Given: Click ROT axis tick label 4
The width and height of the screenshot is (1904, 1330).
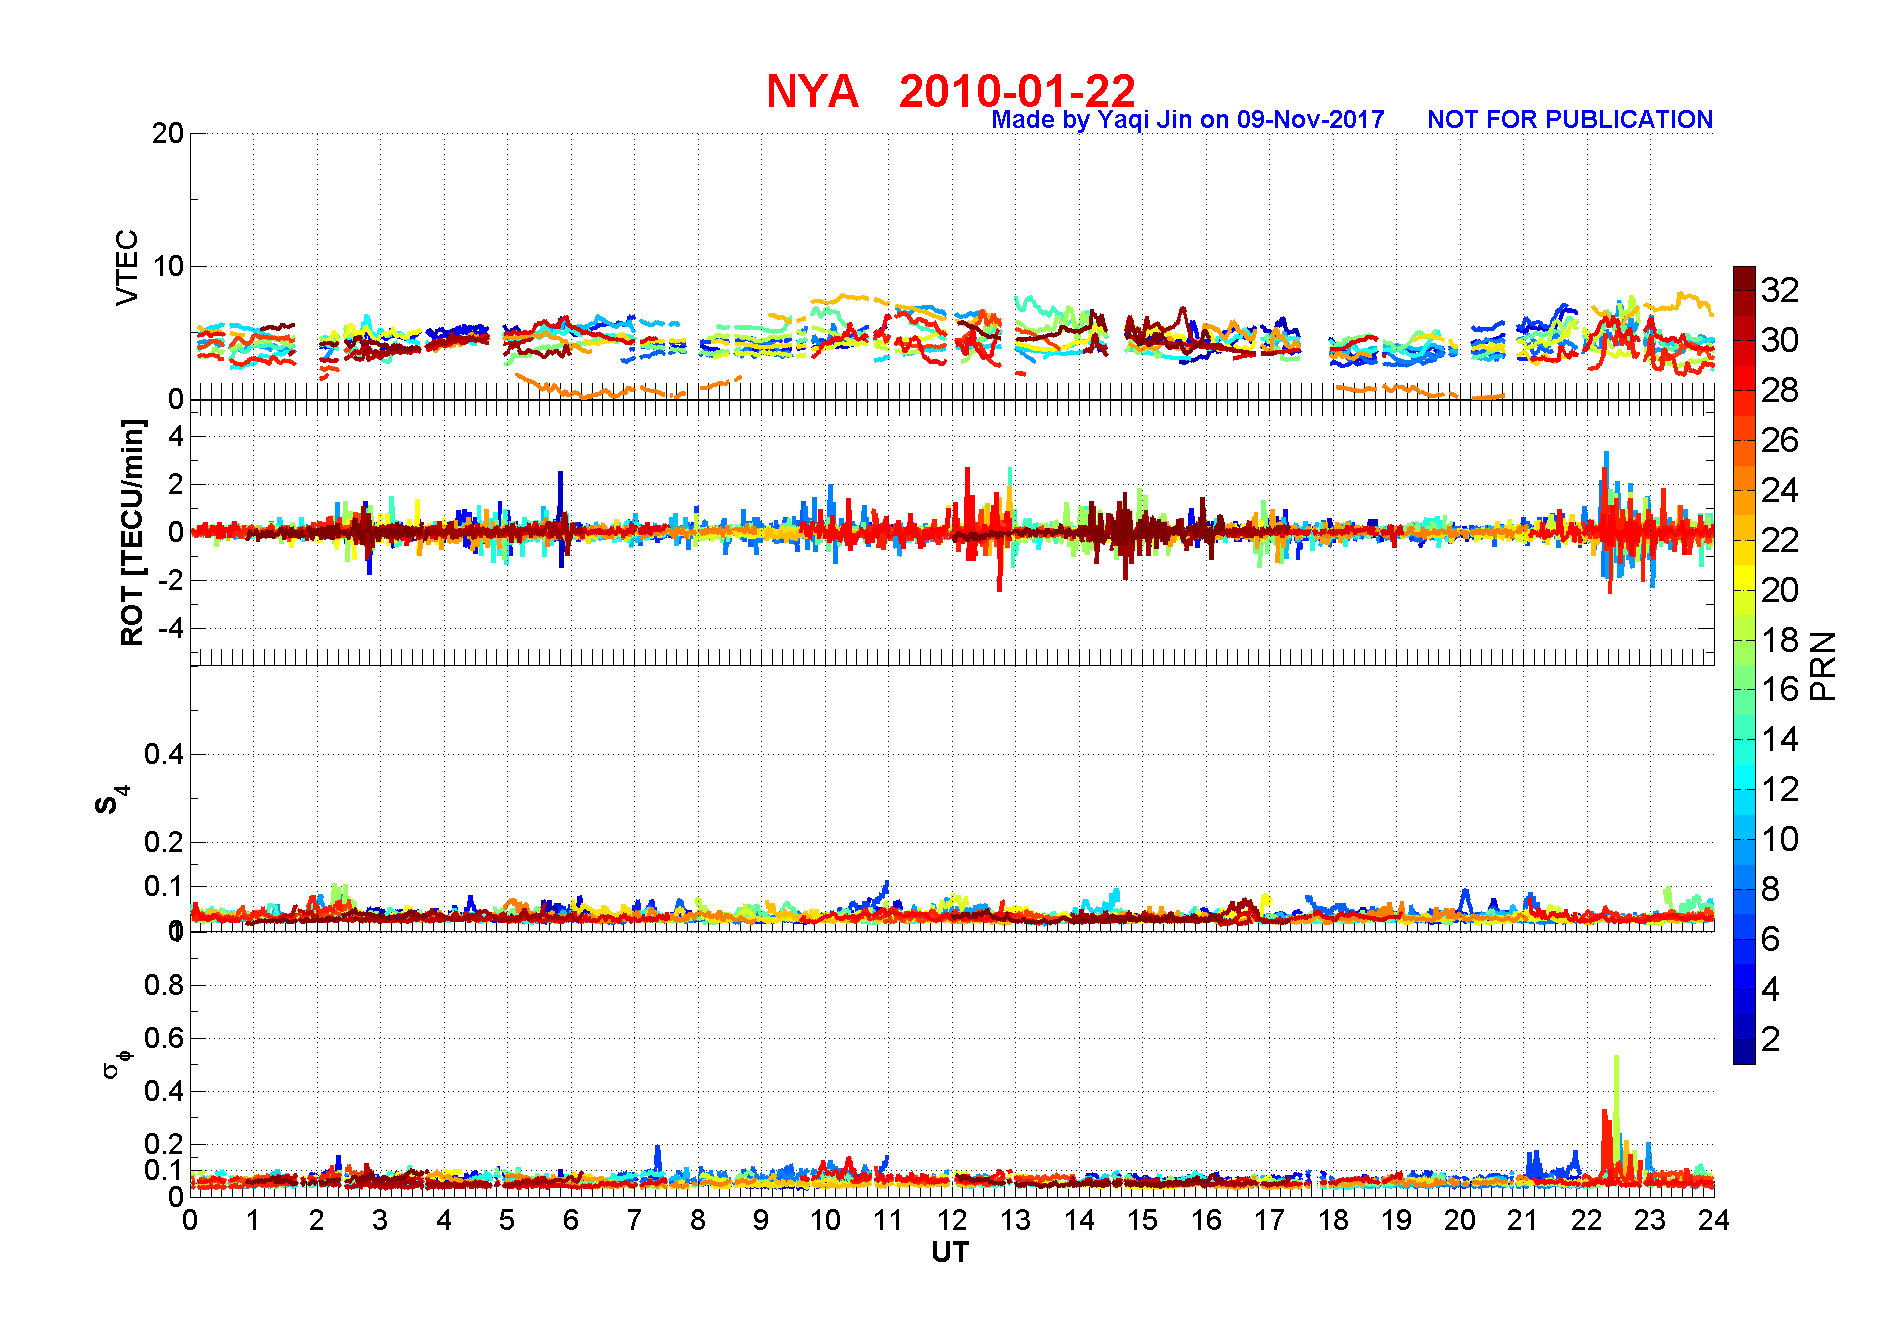Looking at the screenshot, I should (176, 437).
